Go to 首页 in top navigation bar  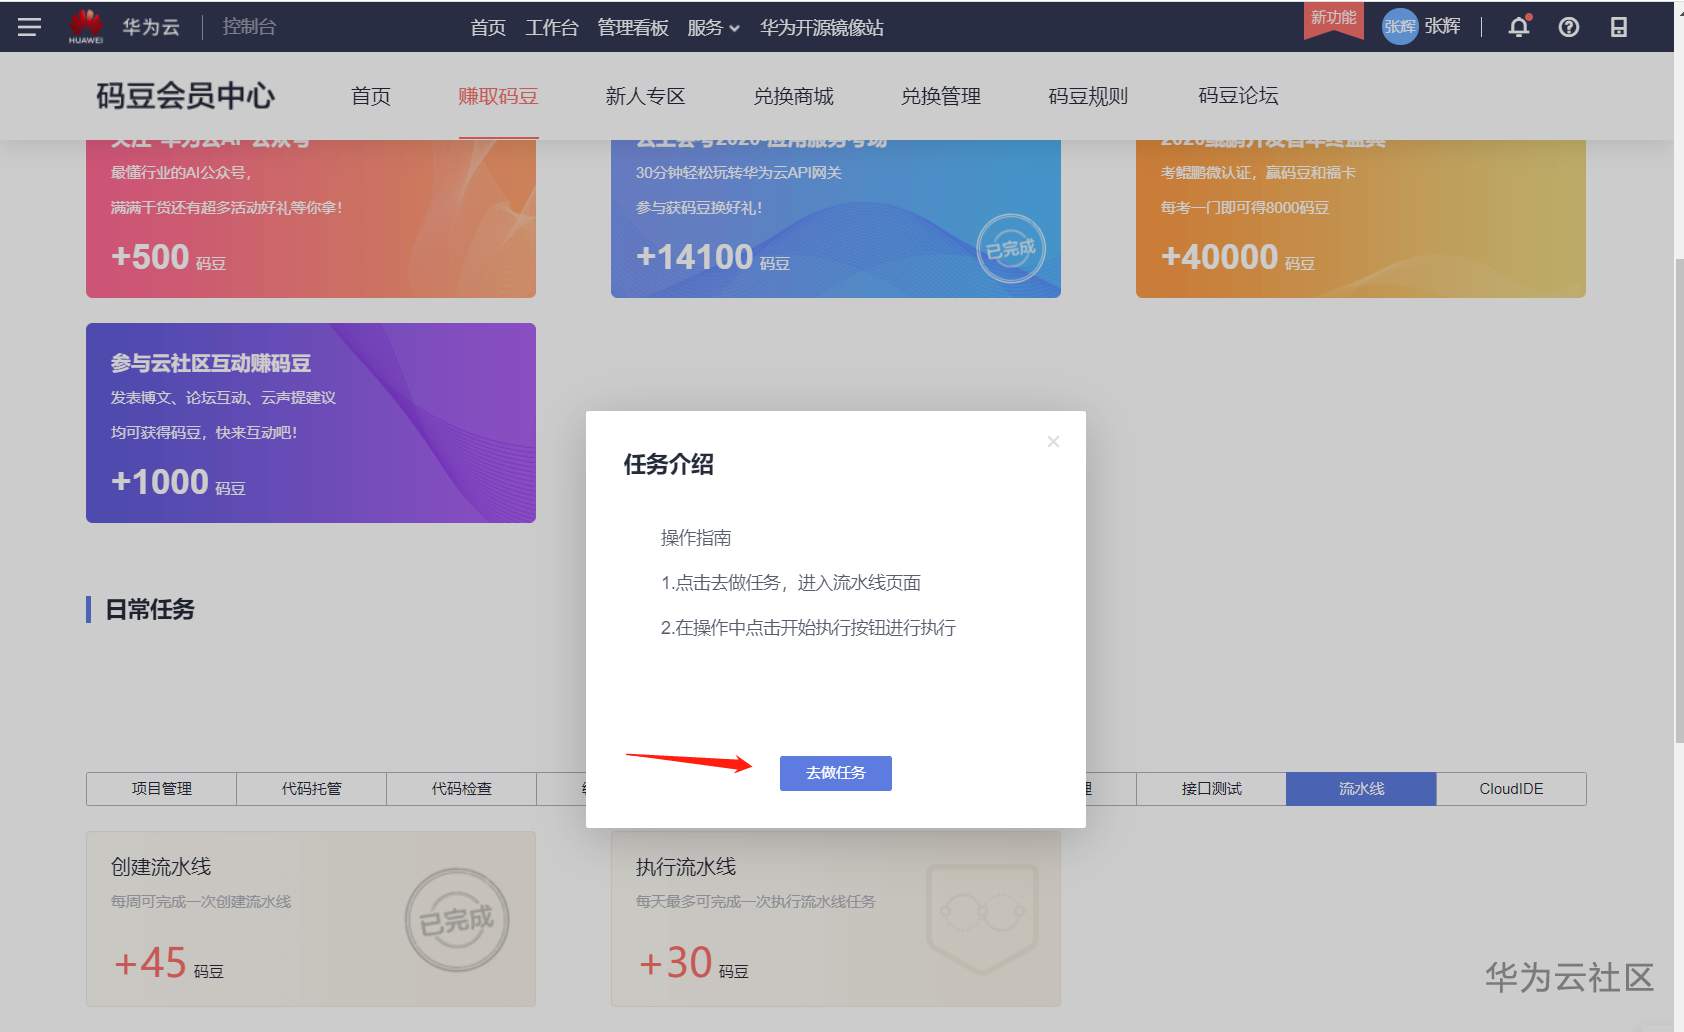coord(488,28)
